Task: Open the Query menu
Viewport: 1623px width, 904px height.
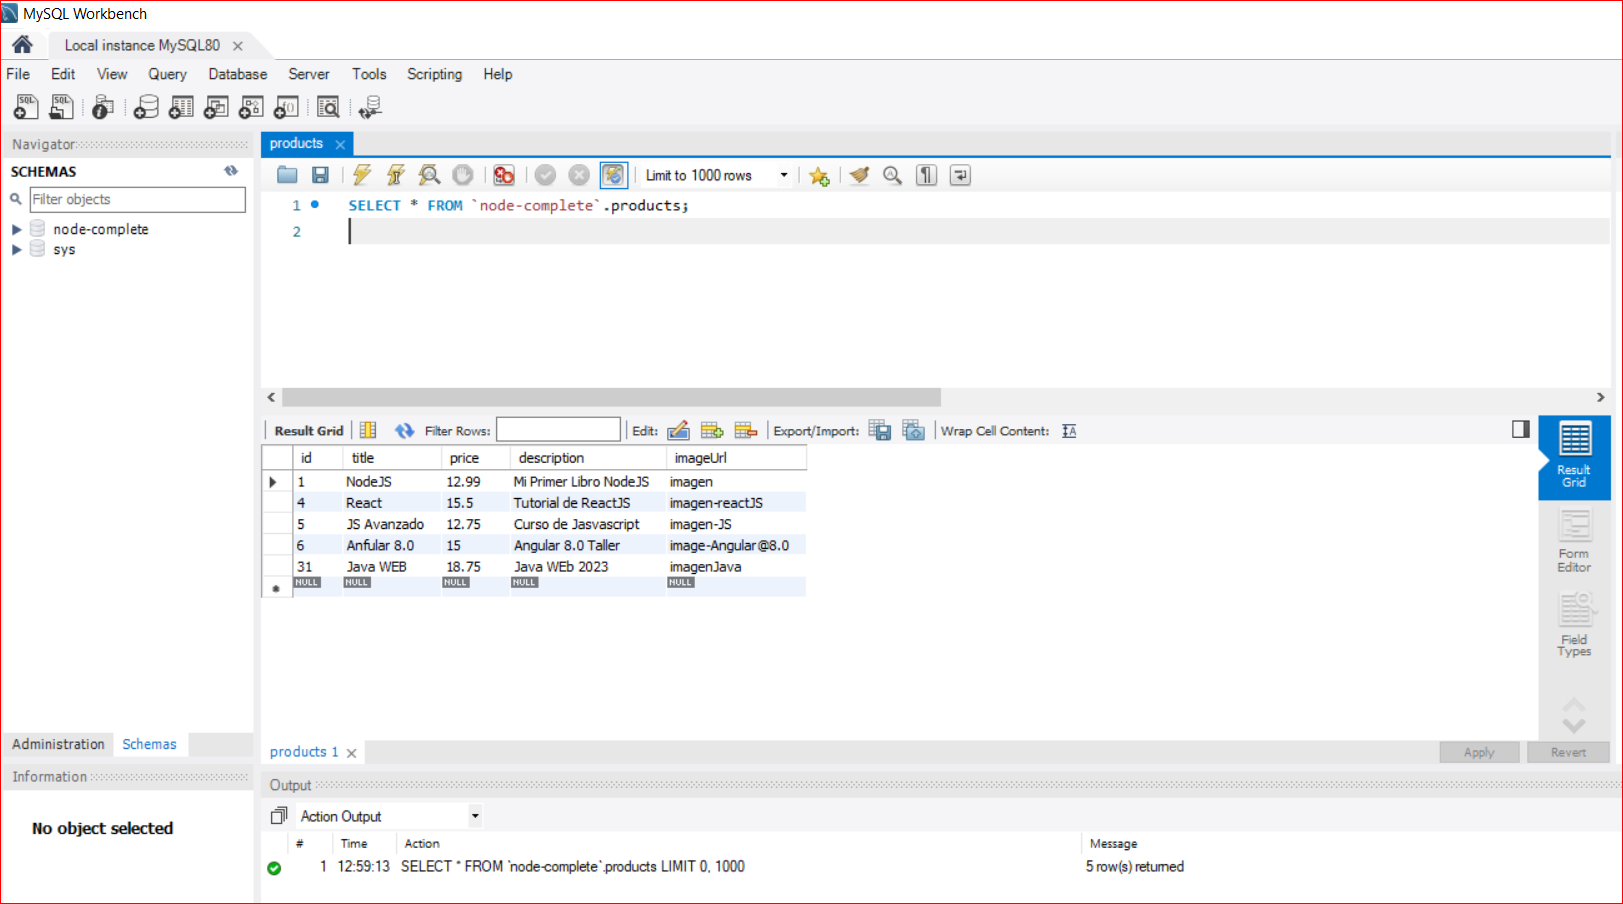Action: point(167,74)
